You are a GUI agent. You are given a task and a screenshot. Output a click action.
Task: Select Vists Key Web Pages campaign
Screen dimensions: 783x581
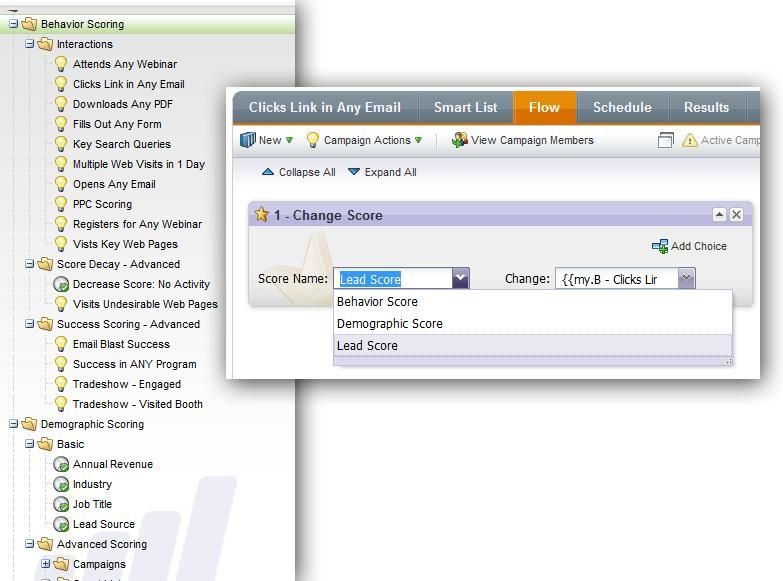(x=125, y=244)
